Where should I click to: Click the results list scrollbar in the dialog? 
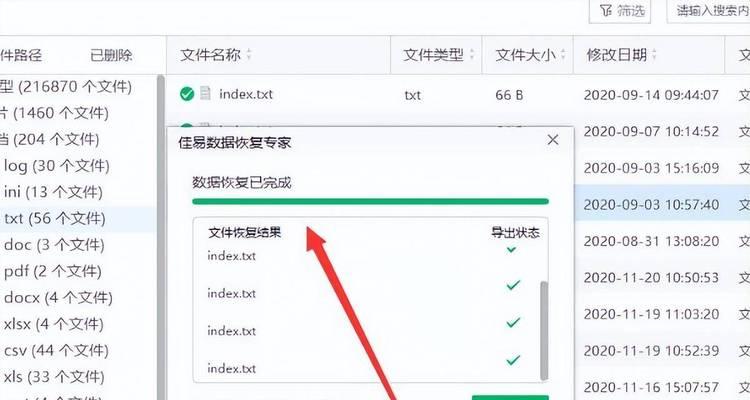[x=544, y=330]
